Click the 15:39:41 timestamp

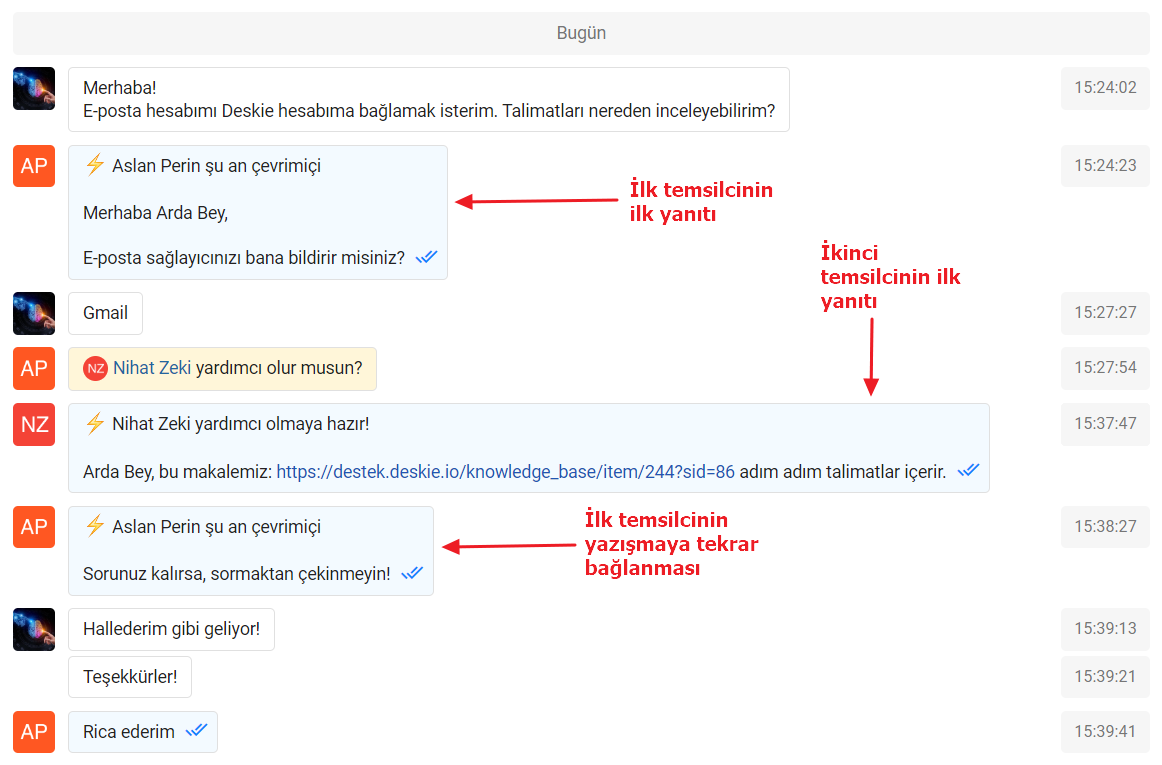[x=1105, y=732]
